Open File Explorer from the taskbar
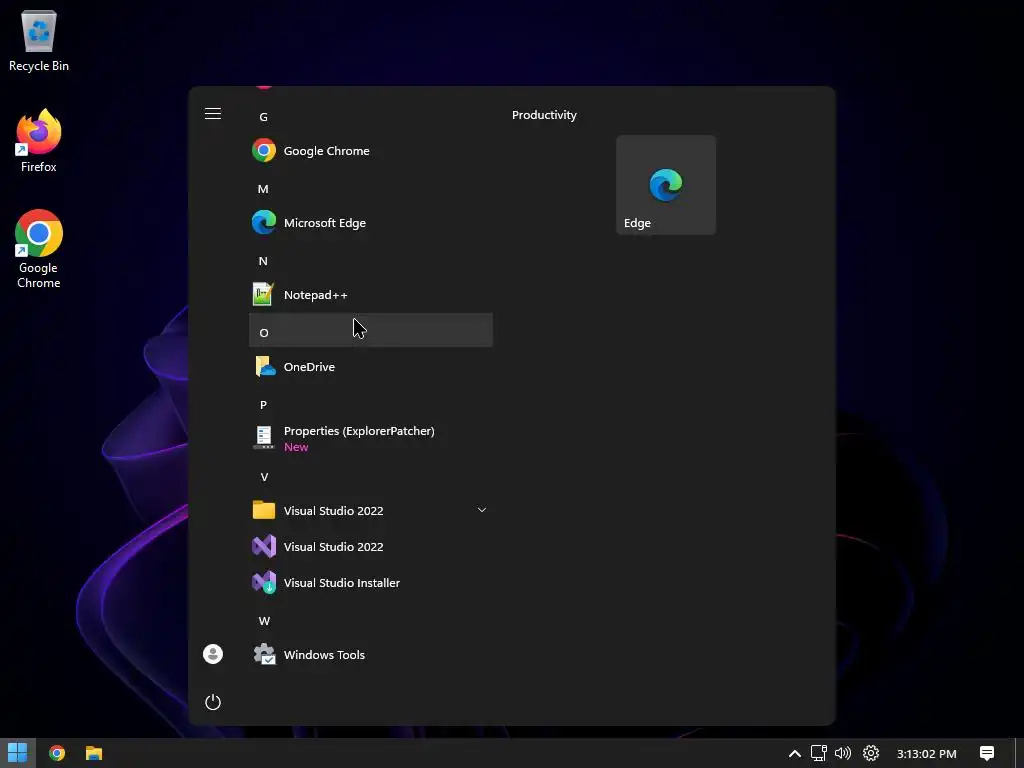Viewport: 1024px width, 768px height. click(x=94, y=753)
